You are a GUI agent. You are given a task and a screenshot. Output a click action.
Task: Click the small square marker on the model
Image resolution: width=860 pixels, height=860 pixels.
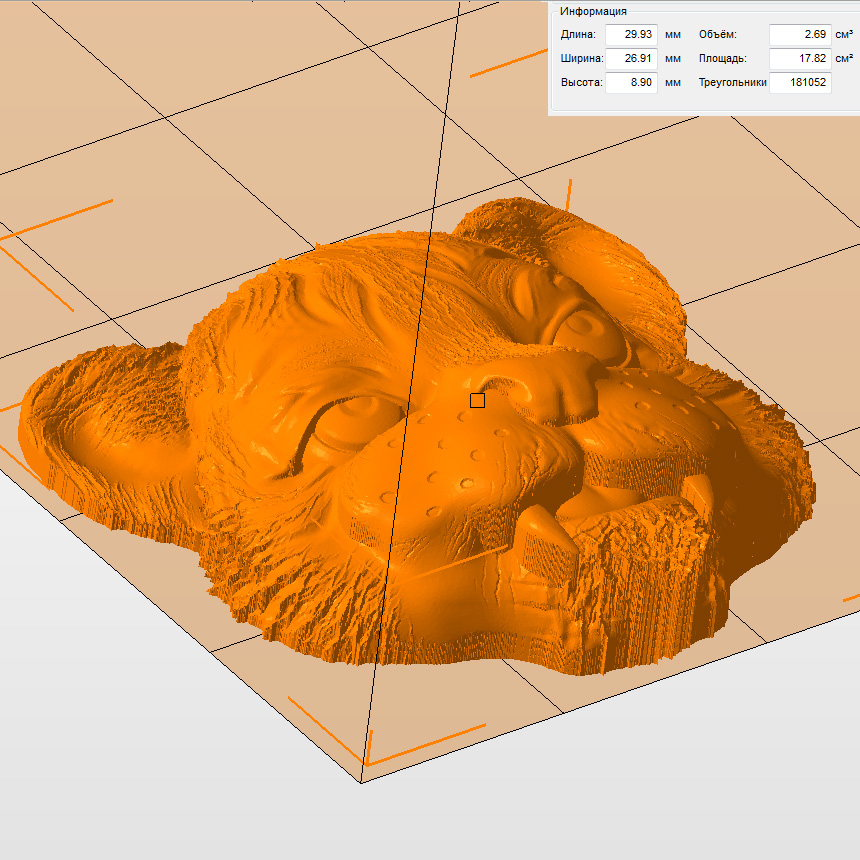[477, 400]
